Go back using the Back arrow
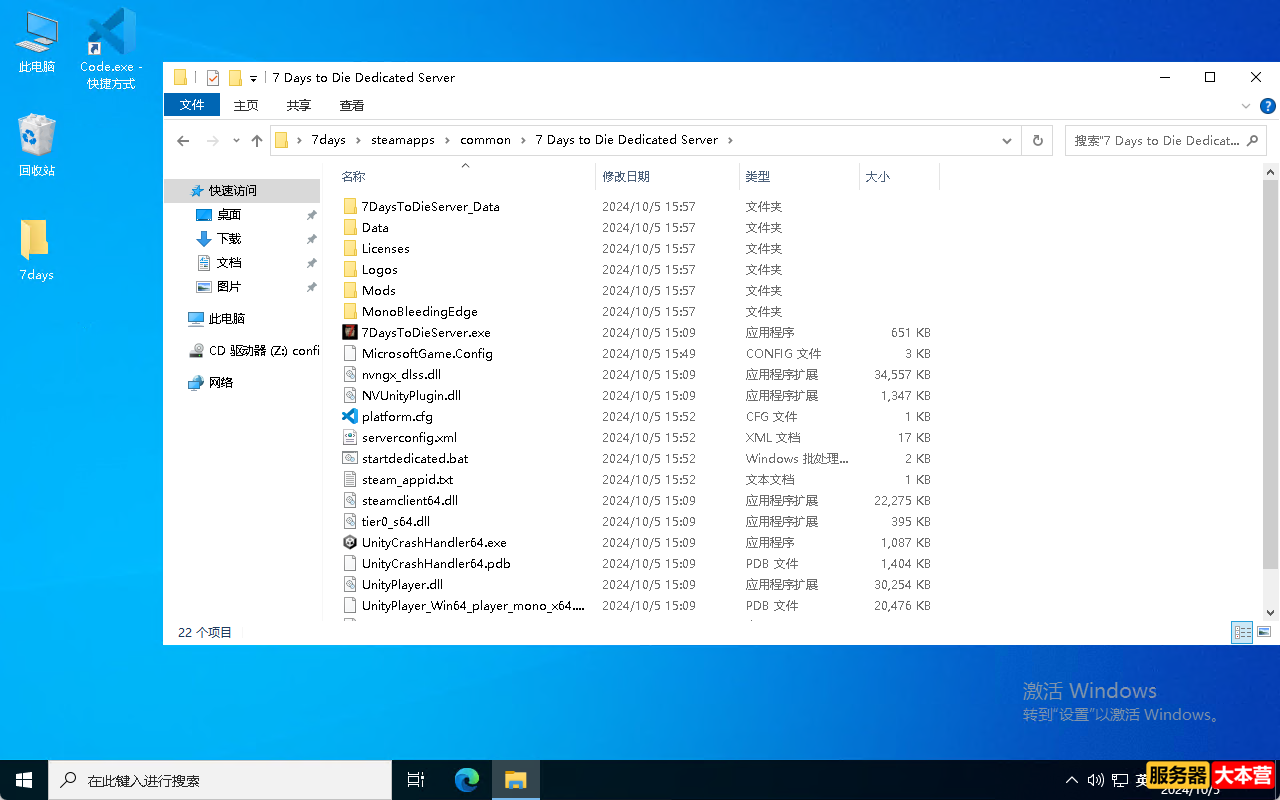Image resolution: width=1280 pixels, height=800 pixels. 183,141
